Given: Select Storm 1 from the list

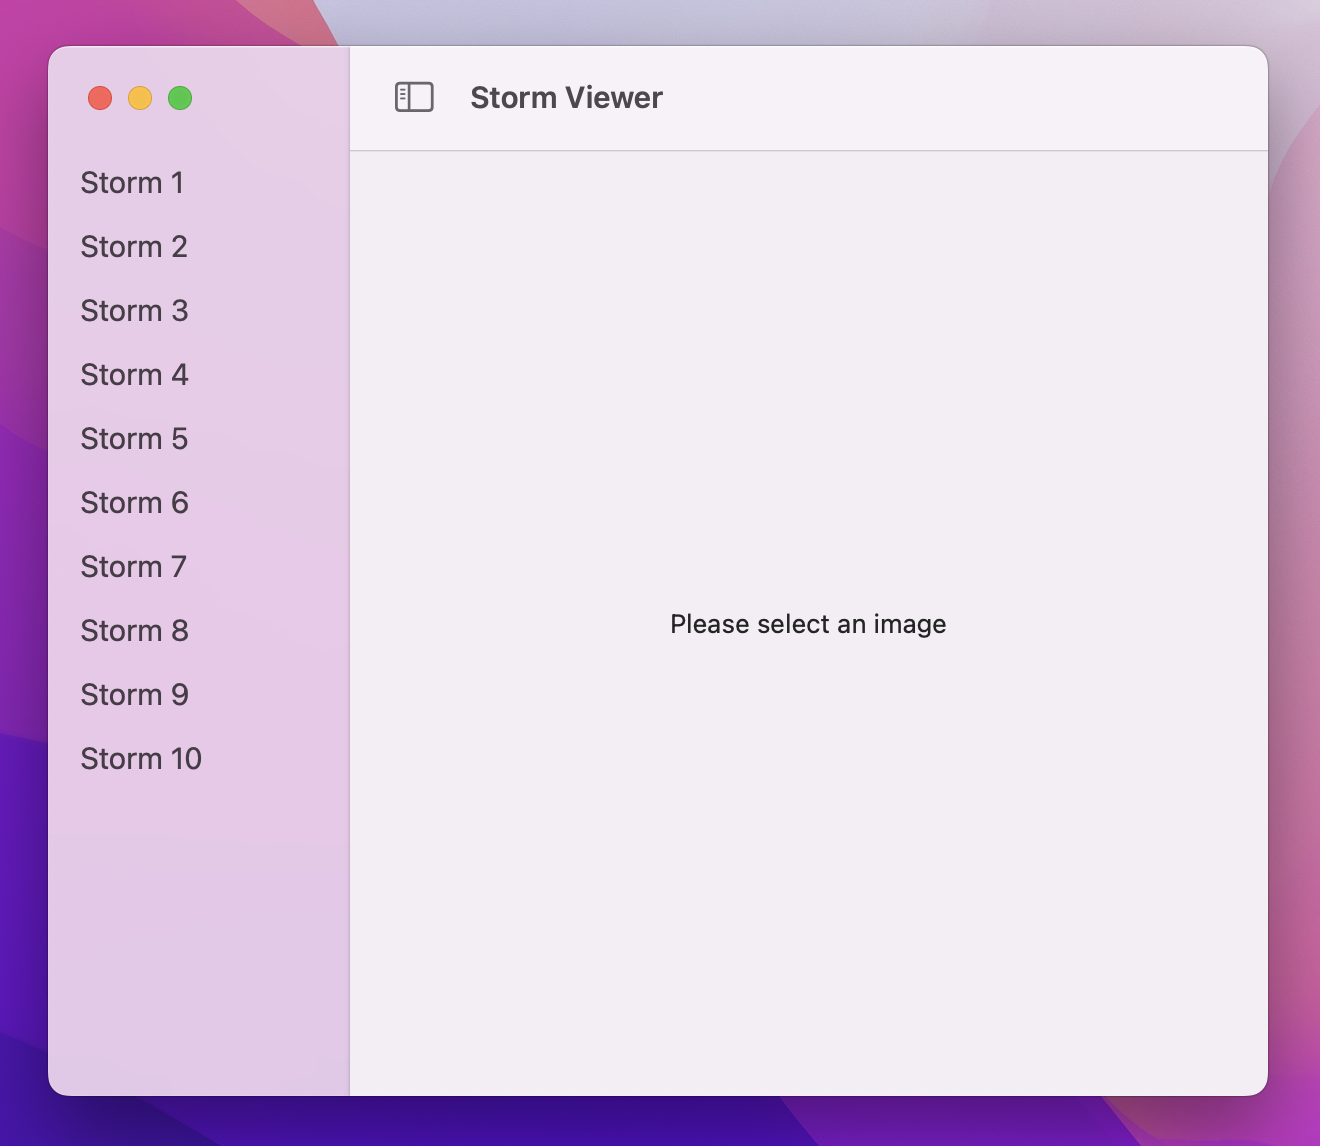Looking at the screenshot, I should 132,183.
